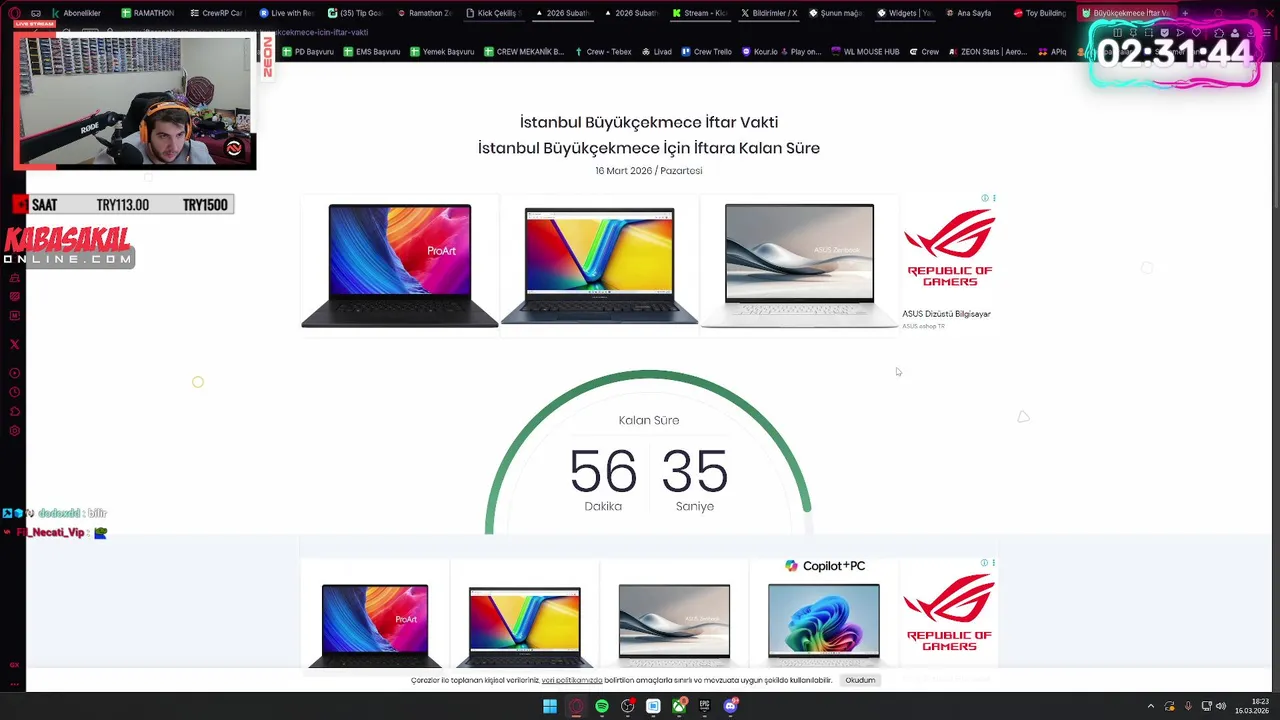1280x720 pixels.
Task: Open the Stream - Kick tab
Action: (x=699, y=13)
